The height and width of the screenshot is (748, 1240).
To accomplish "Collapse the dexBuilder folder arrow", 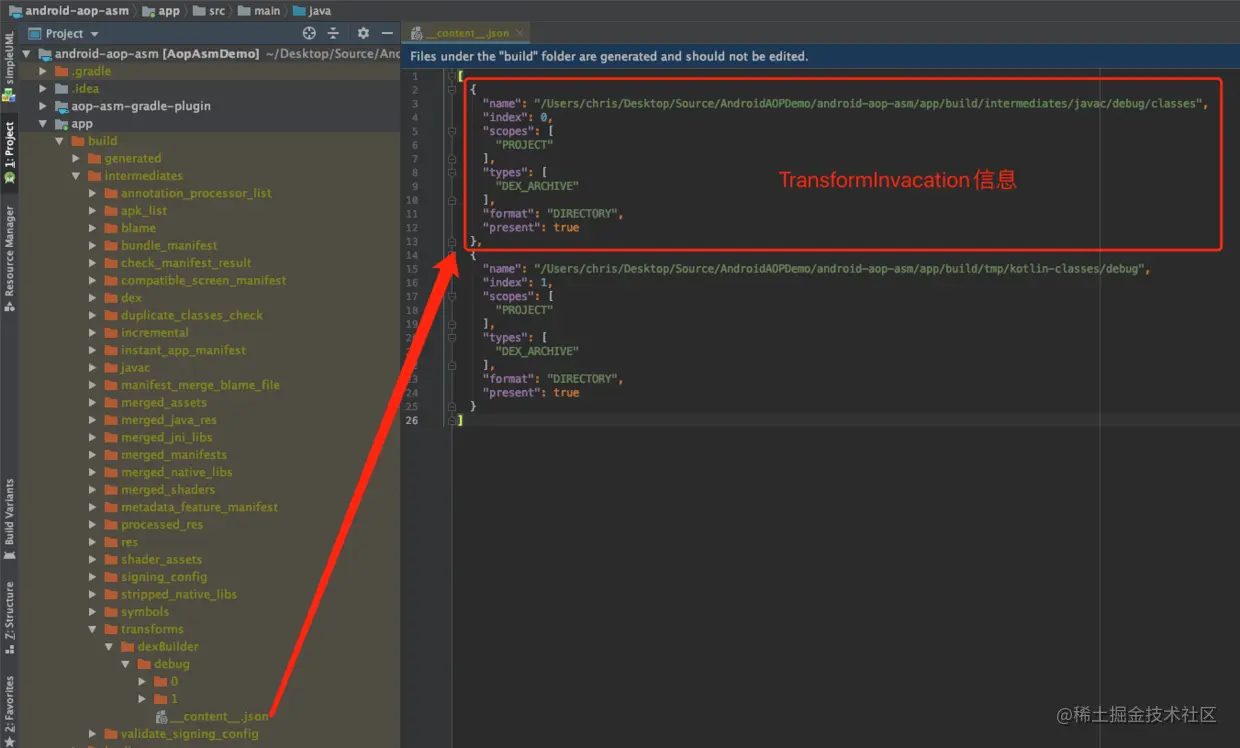I will [x=110, y=646].
